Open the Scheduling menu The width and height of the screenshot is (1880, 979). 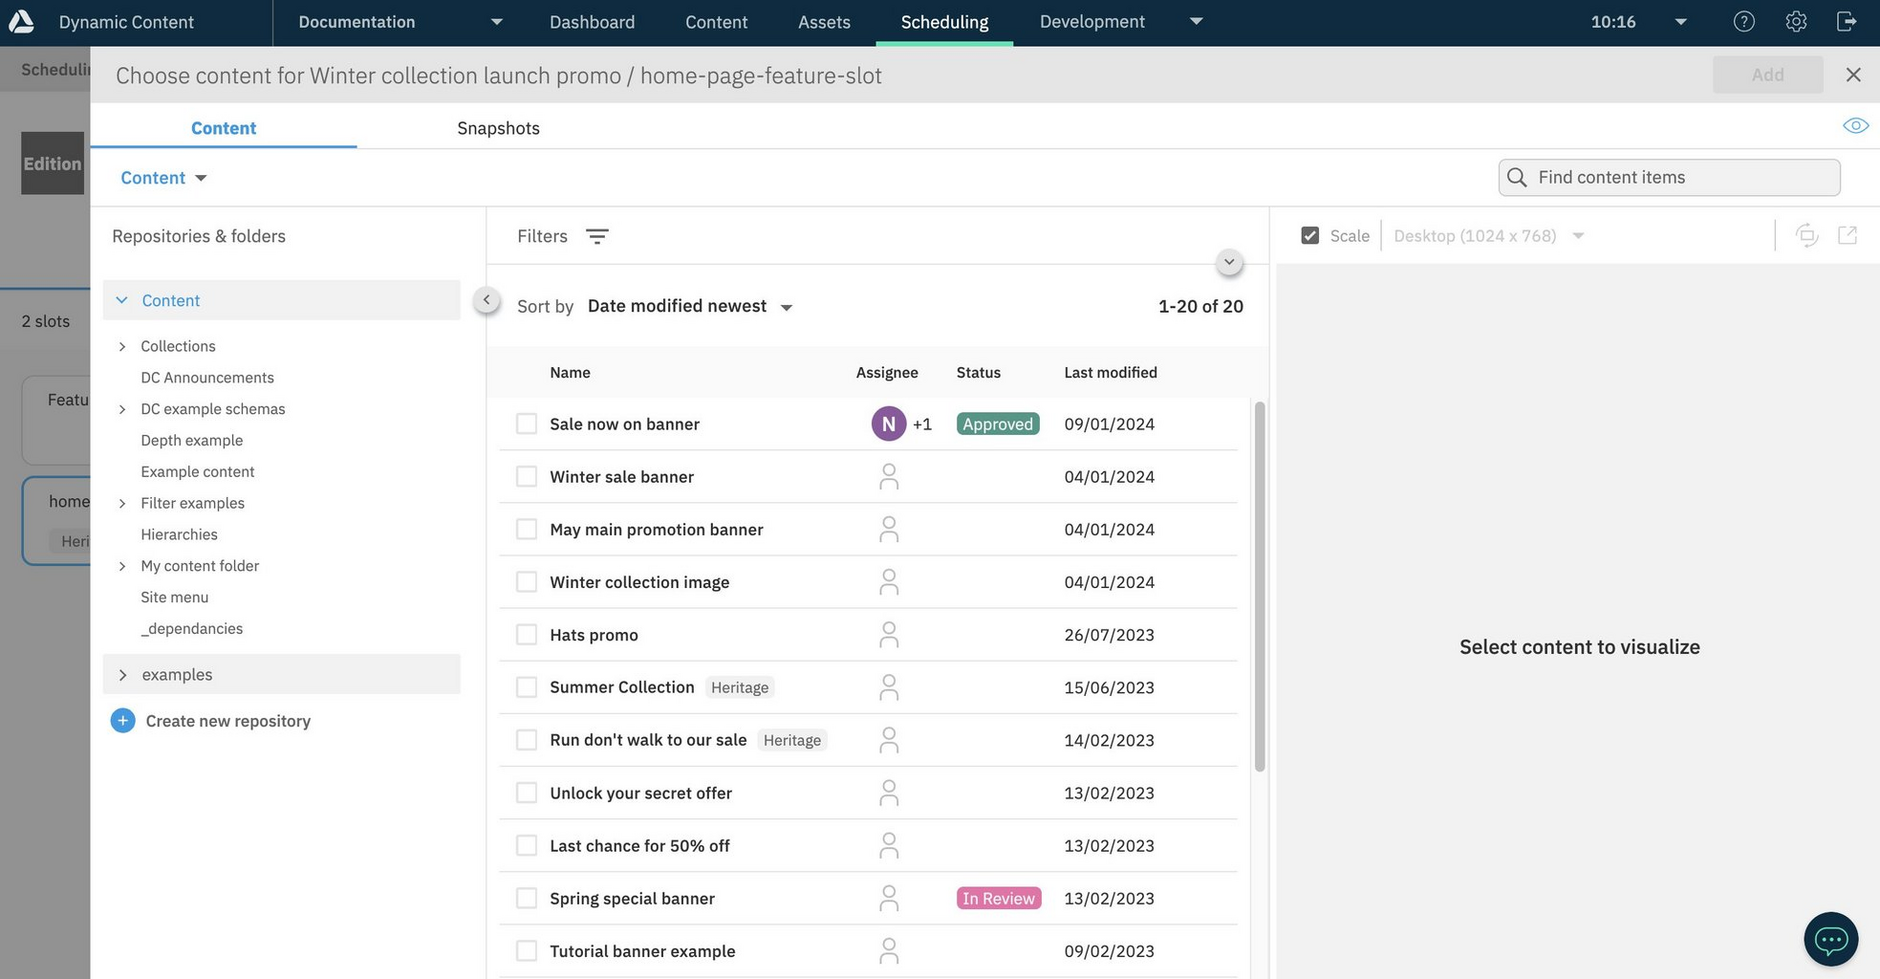(x=944, y=22)
